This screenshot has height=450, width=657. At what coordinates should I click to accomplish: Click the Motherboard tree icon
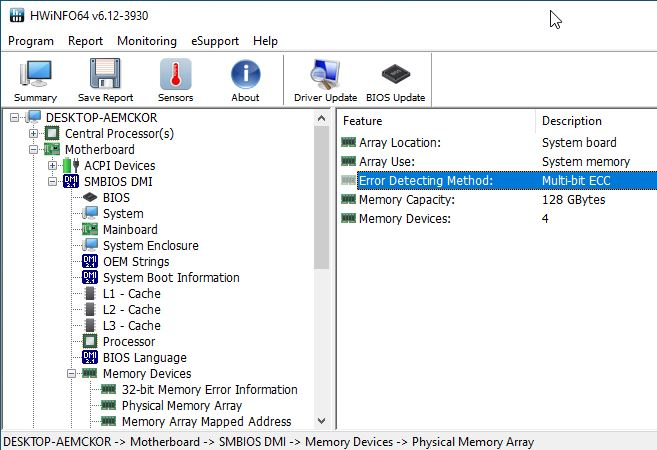coord(52,149)
